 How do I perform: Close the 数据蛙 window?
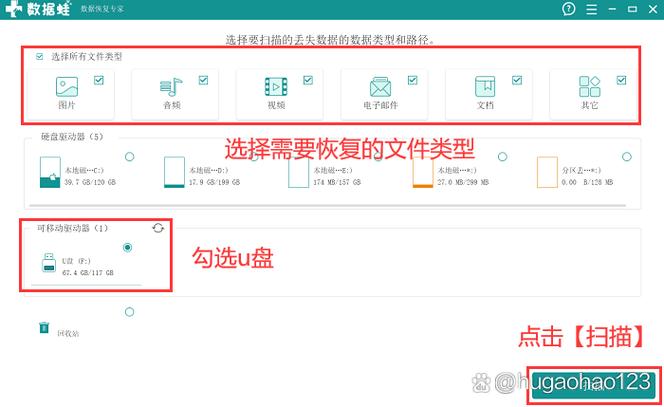(653, 9)
